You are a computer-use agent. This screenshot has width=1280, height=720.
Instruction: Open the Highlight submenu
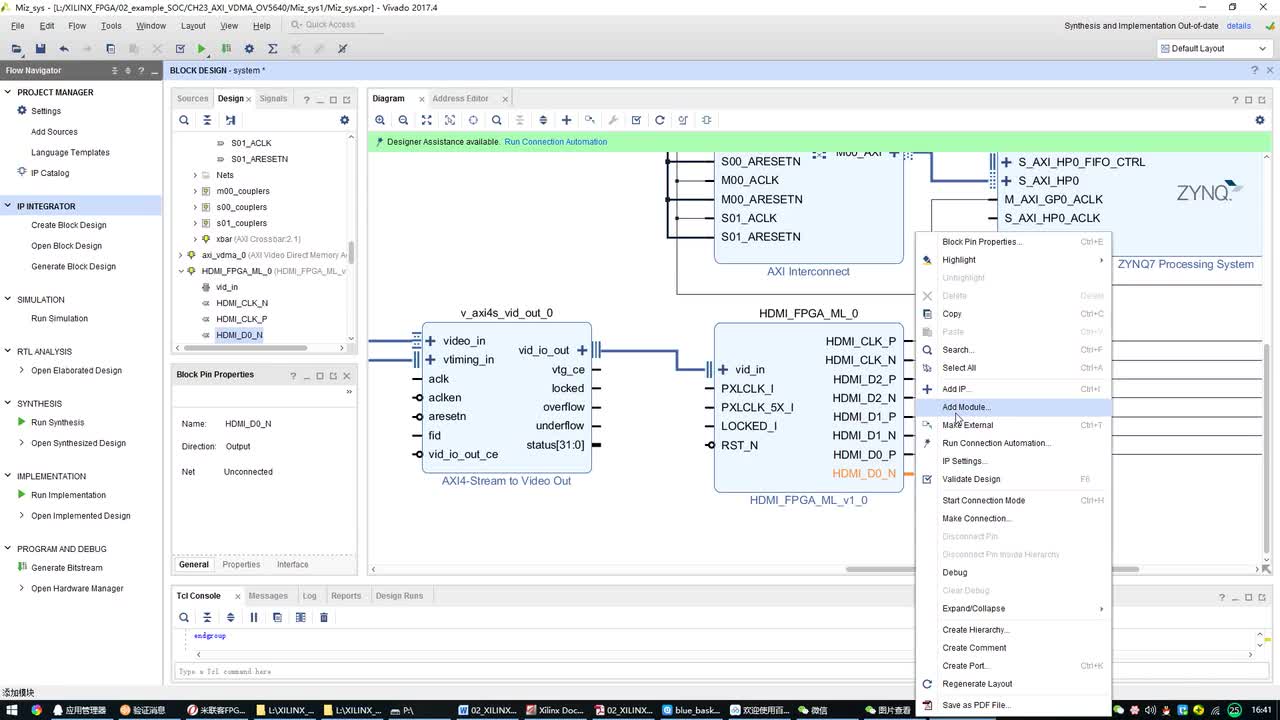coord(1012,260)
